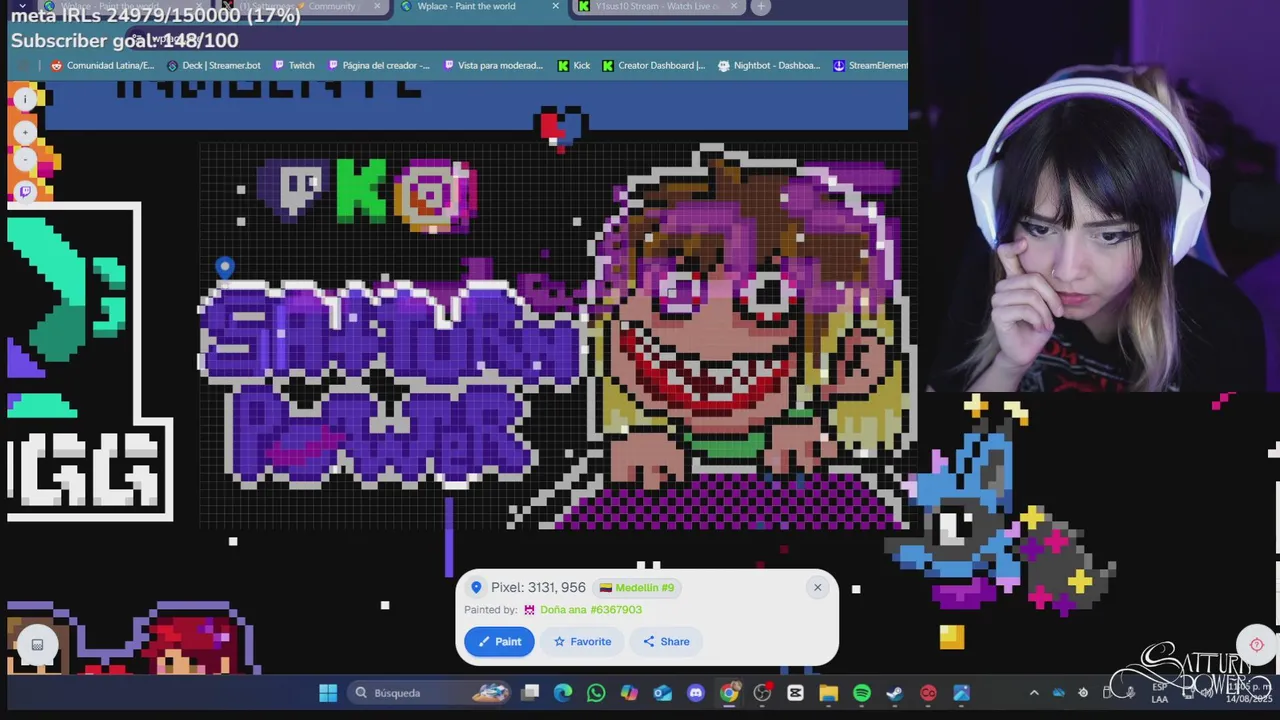Open a new browser tab
1280x720 pixels.
pos(760,6)
